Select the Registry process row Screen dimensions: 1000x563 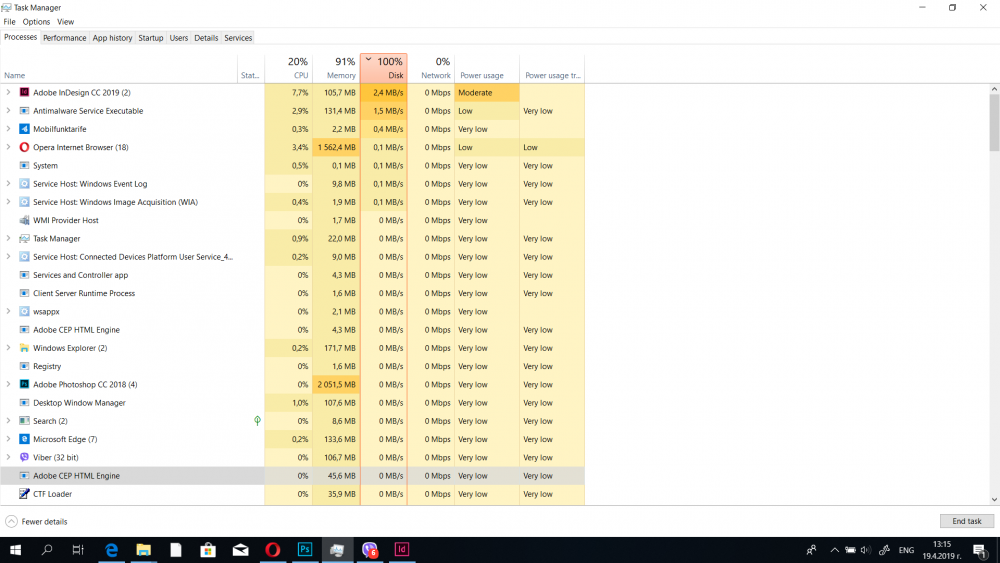(292, 367)
